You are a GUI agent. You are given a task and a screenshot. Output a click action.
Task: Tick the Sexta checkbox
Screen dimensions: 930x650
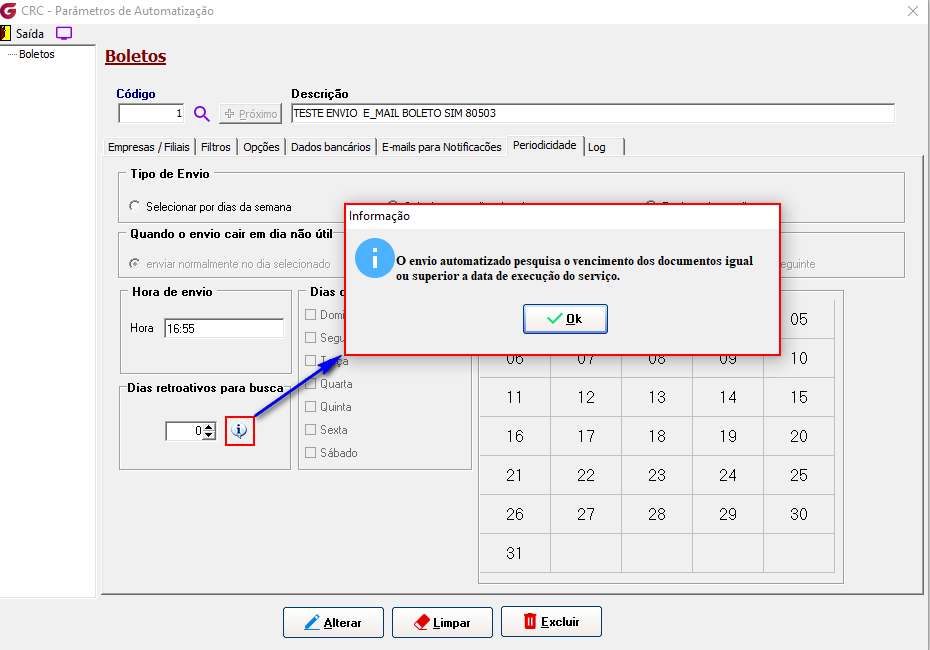[x=310, y=429]
